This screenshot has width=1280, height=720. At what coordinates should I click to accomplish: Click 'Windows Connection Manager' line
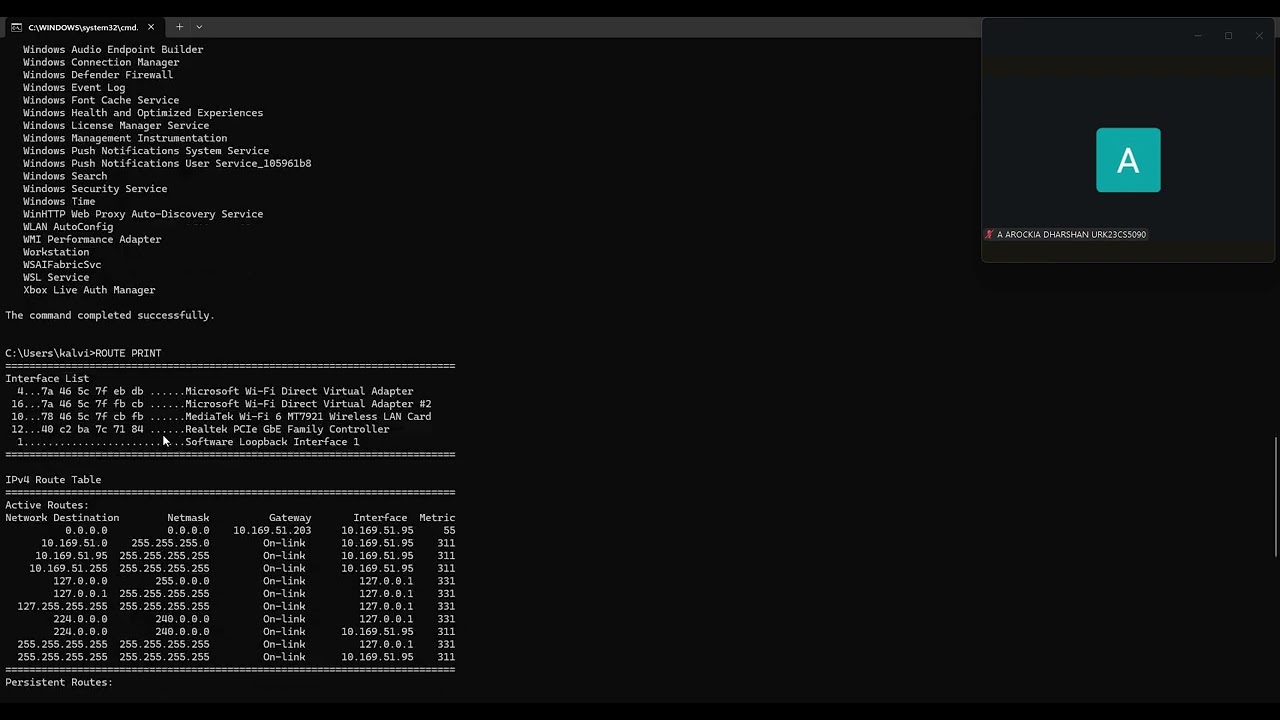[x=101, y=62]
